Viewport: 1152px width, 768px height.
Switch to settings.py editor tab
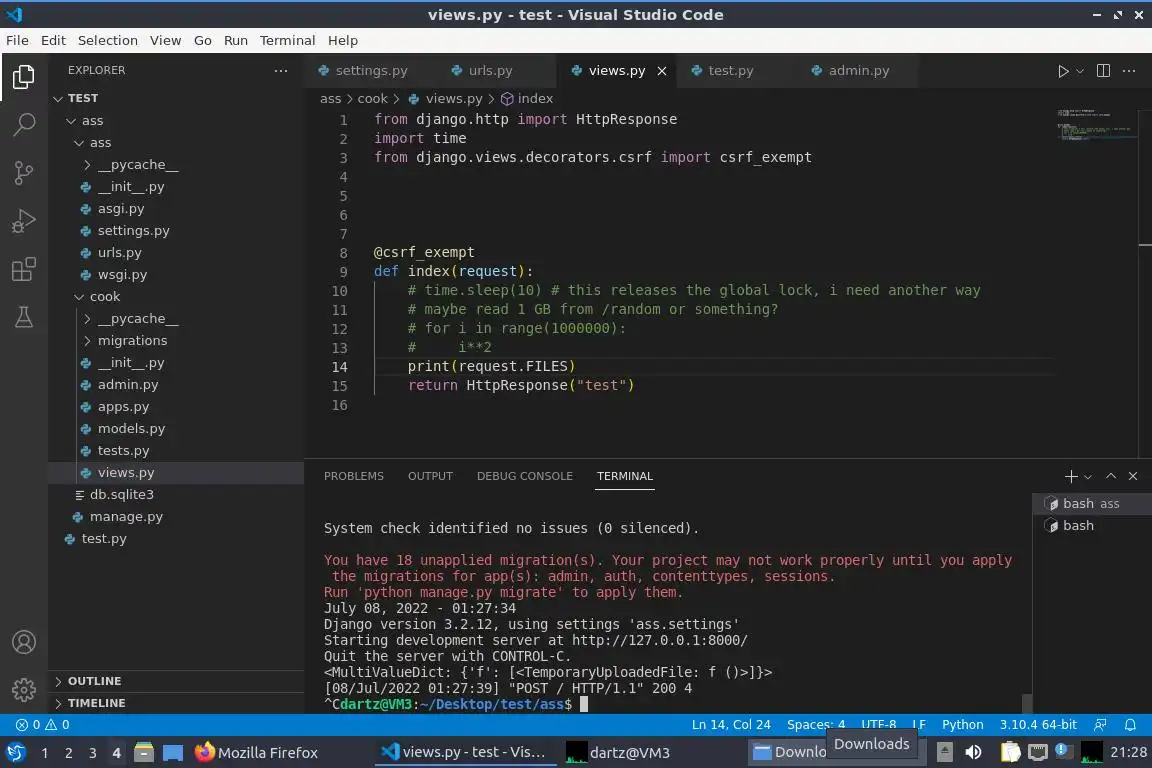[371, 71]
